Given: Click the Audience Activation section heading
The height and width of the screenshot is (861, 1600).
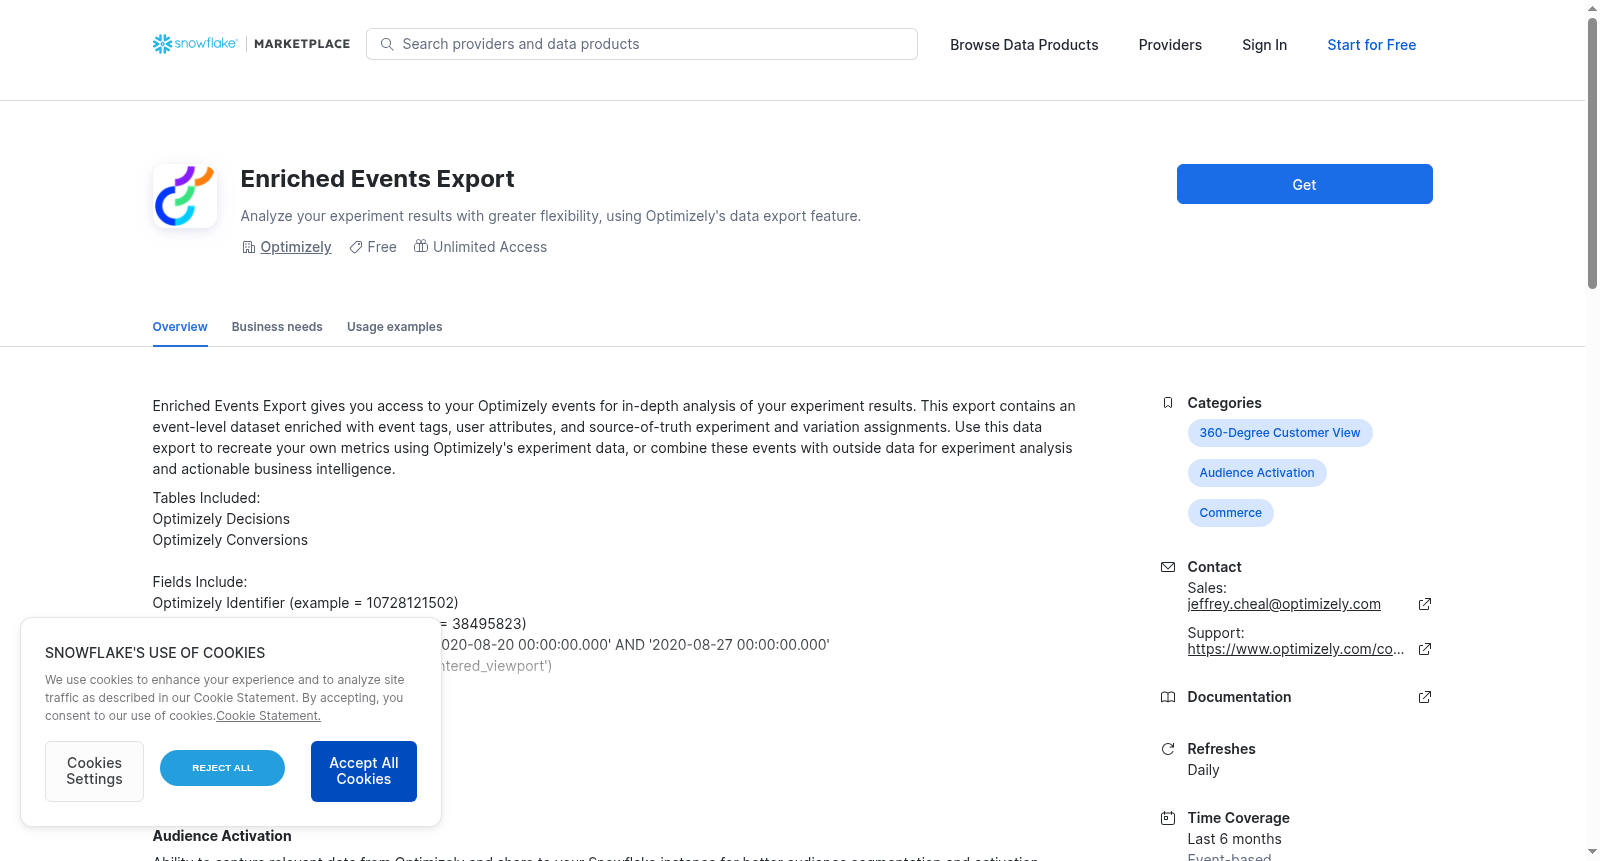Looking at the screenshot, I should pyautogui.click(x=222, y=836).
